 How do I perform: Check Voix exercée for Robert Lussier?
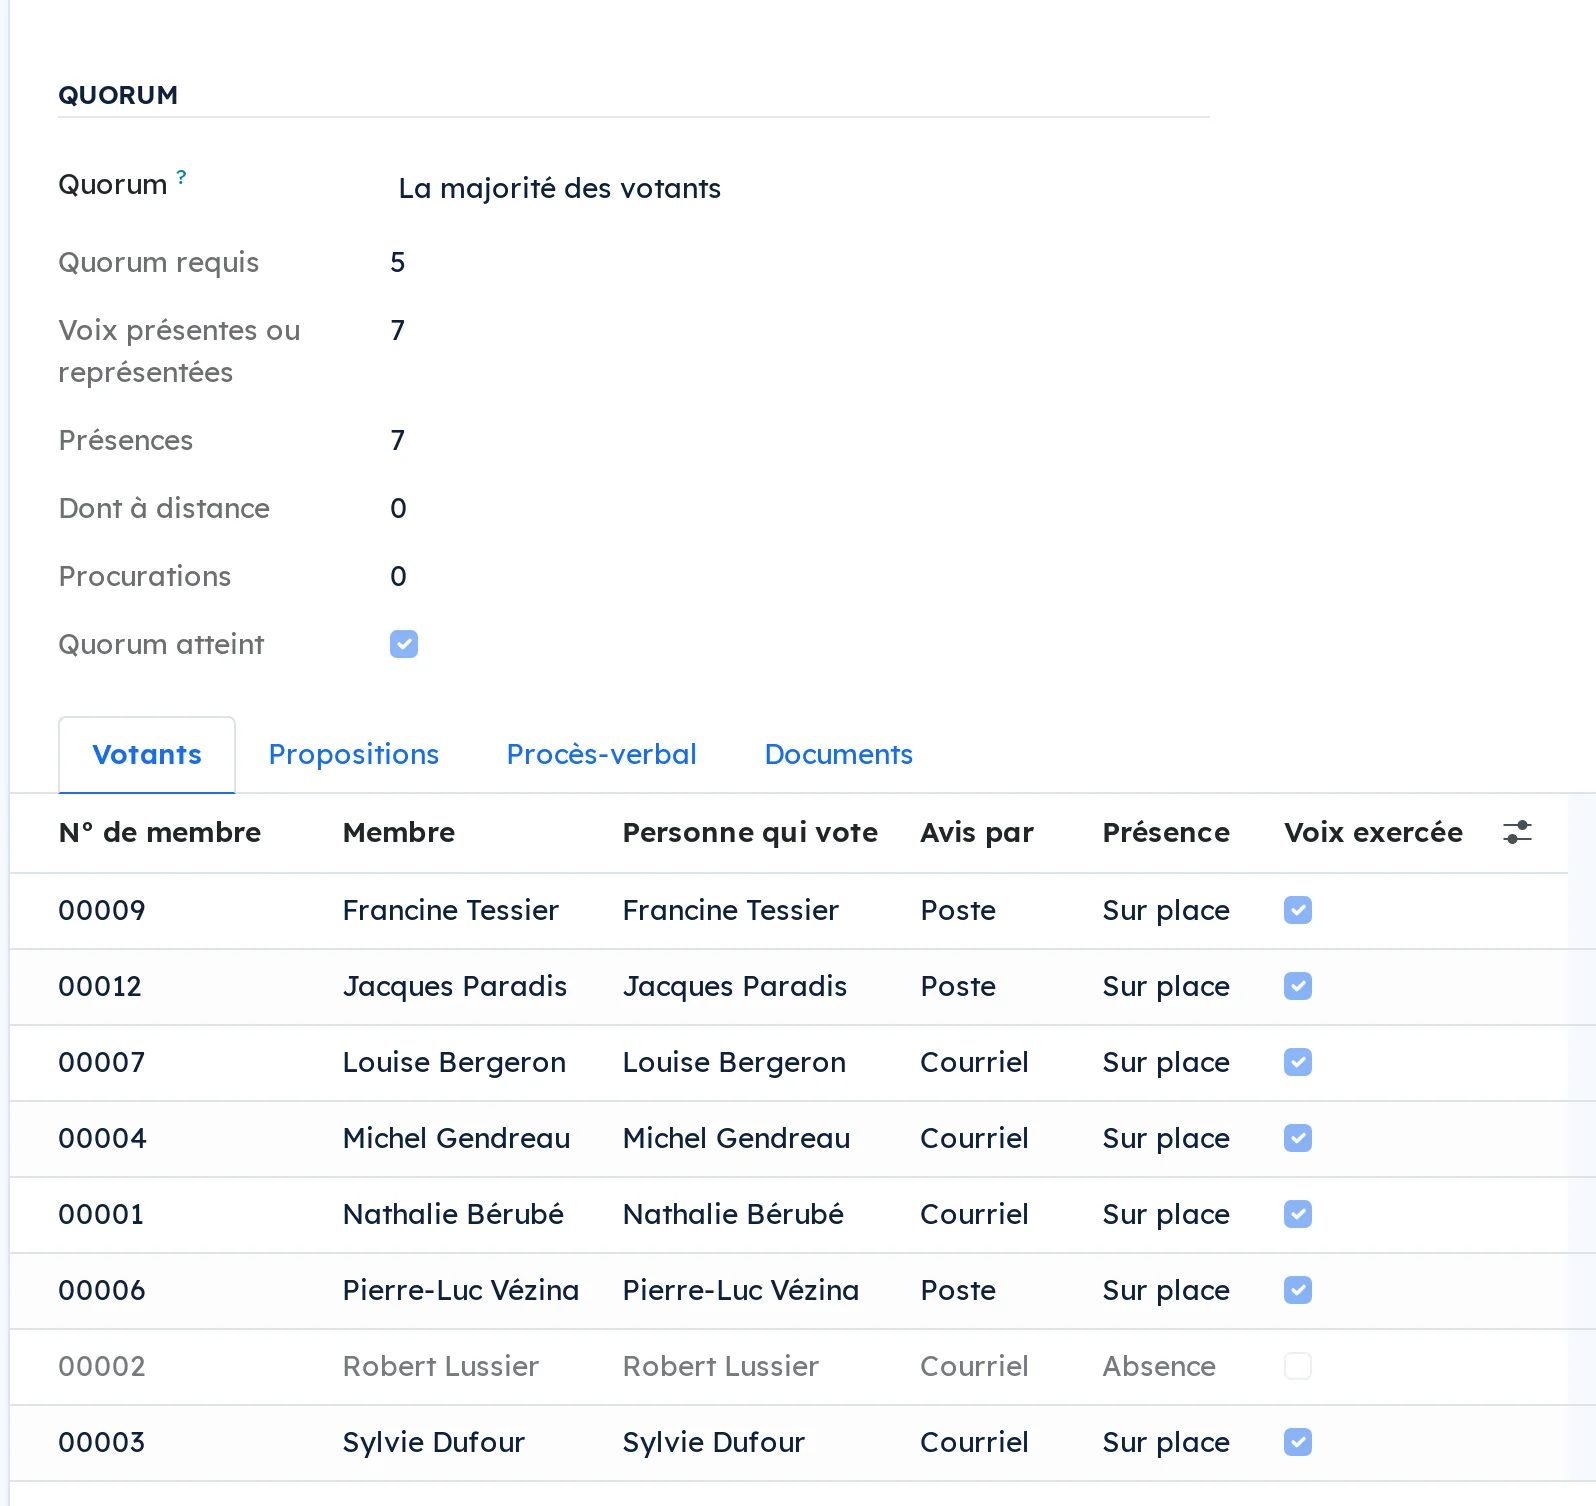point(1298,1366)
